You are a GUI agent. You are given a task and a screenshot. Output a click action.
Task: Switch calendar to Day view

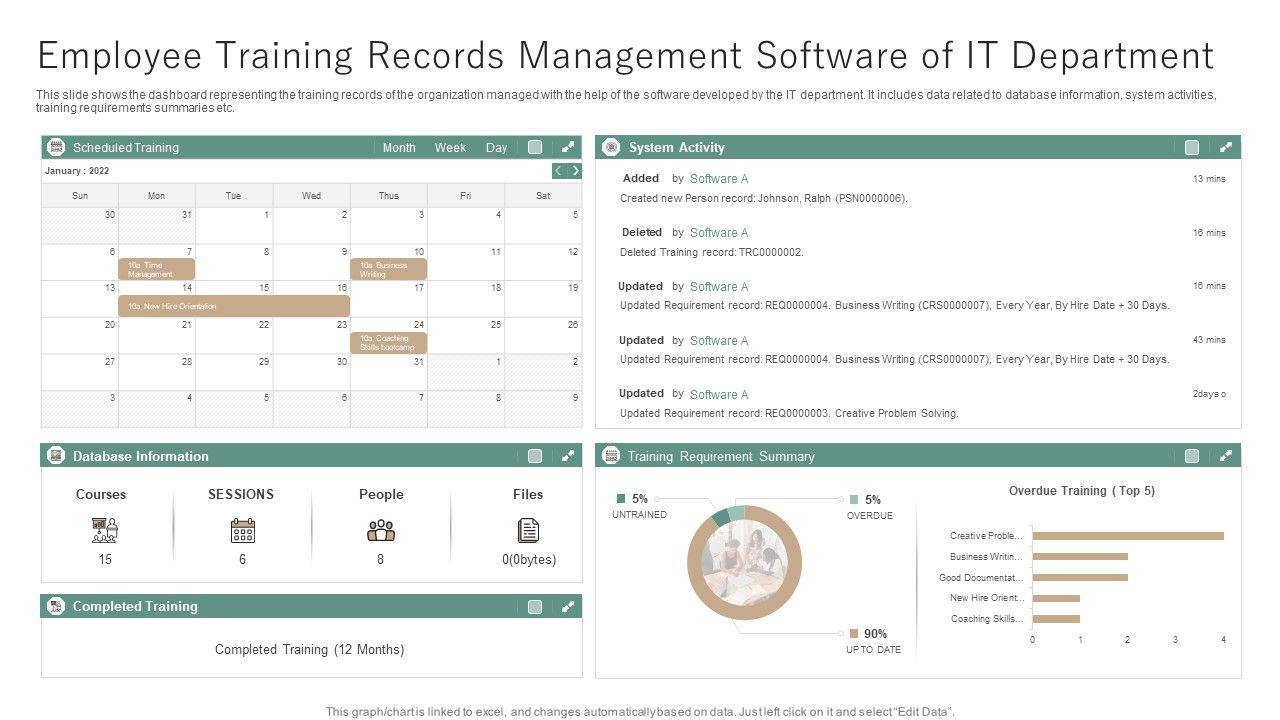pos(496,147)
